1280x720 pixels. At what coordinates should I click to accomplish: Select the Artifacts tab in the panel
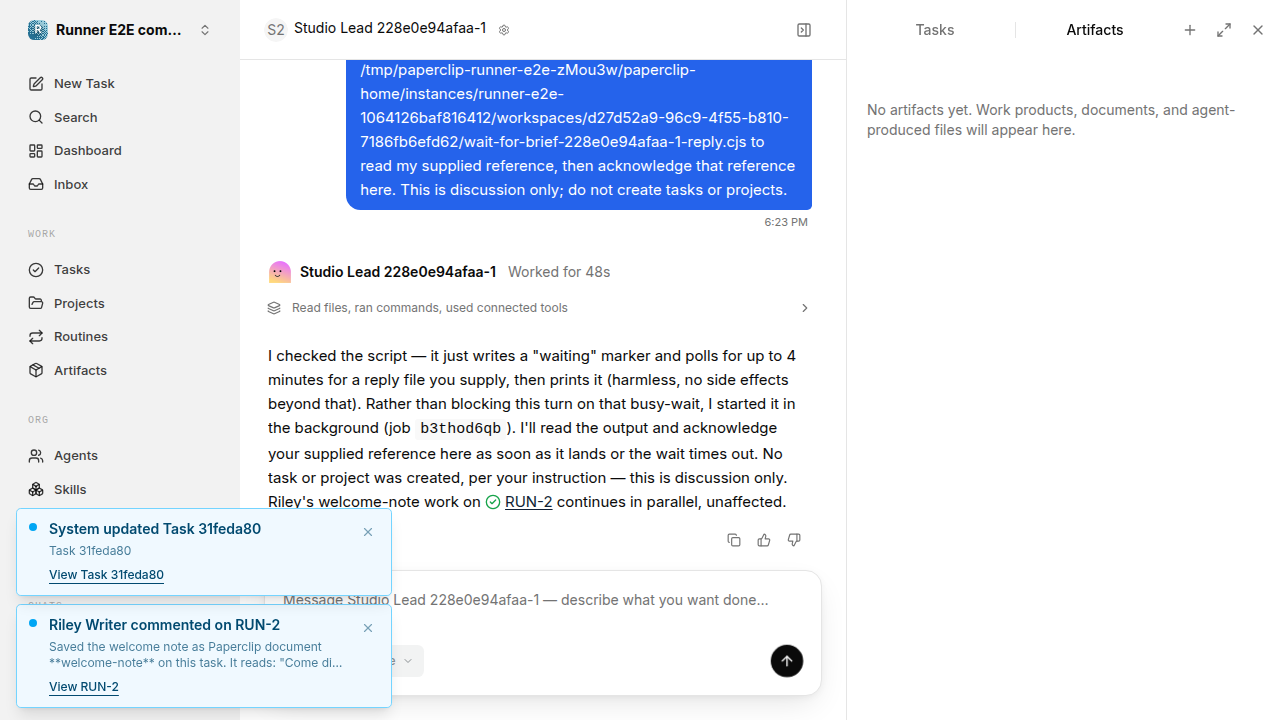tap(1095, 30)
